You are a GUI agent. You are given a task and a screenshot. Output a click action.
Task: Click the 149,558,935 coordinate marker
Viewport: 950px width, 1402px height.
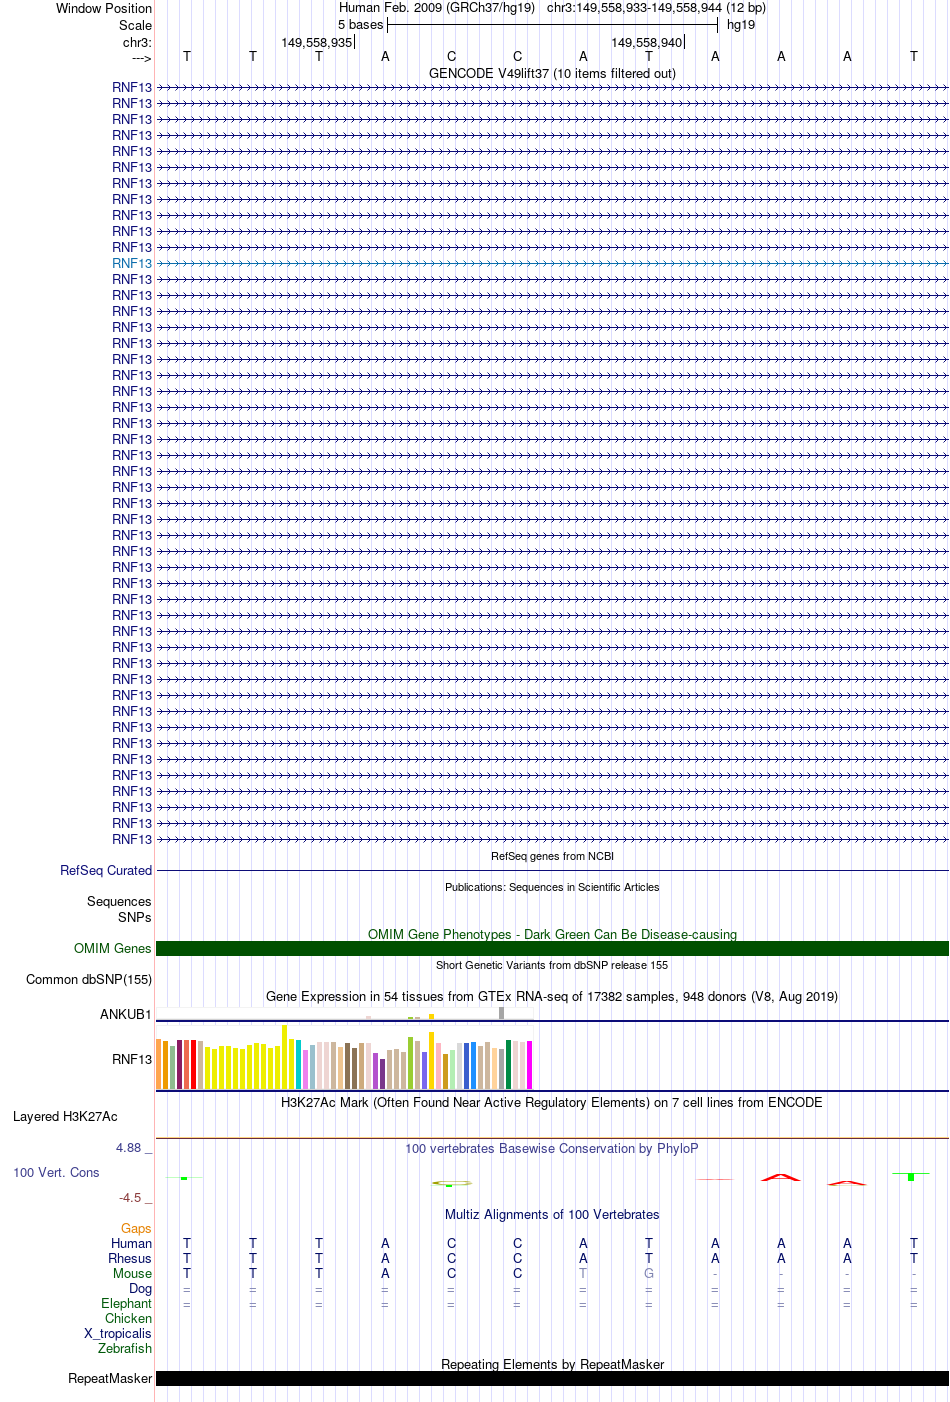316,43
